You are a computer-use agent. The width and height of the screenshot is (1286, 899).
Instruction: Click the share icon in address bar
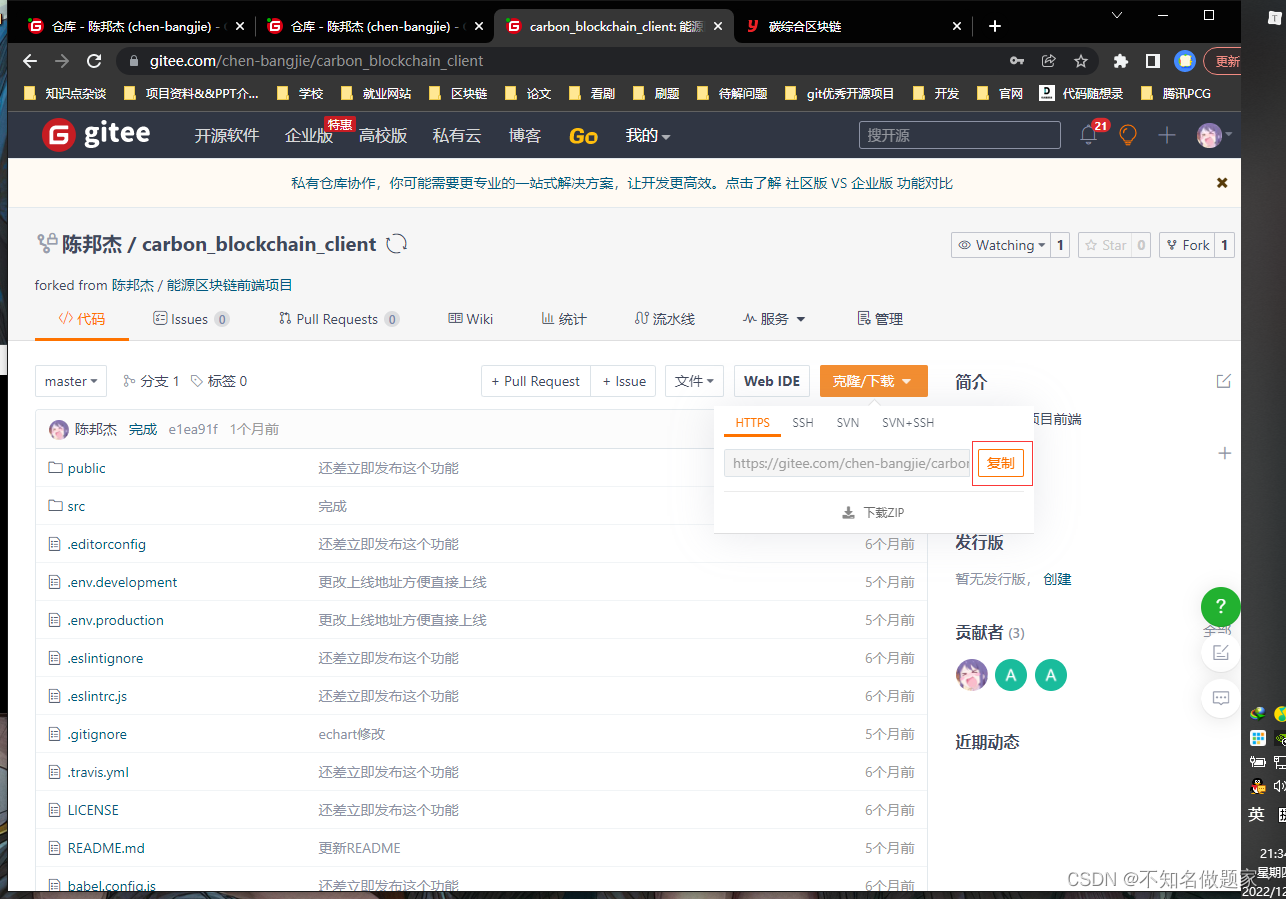point(1049,61)
